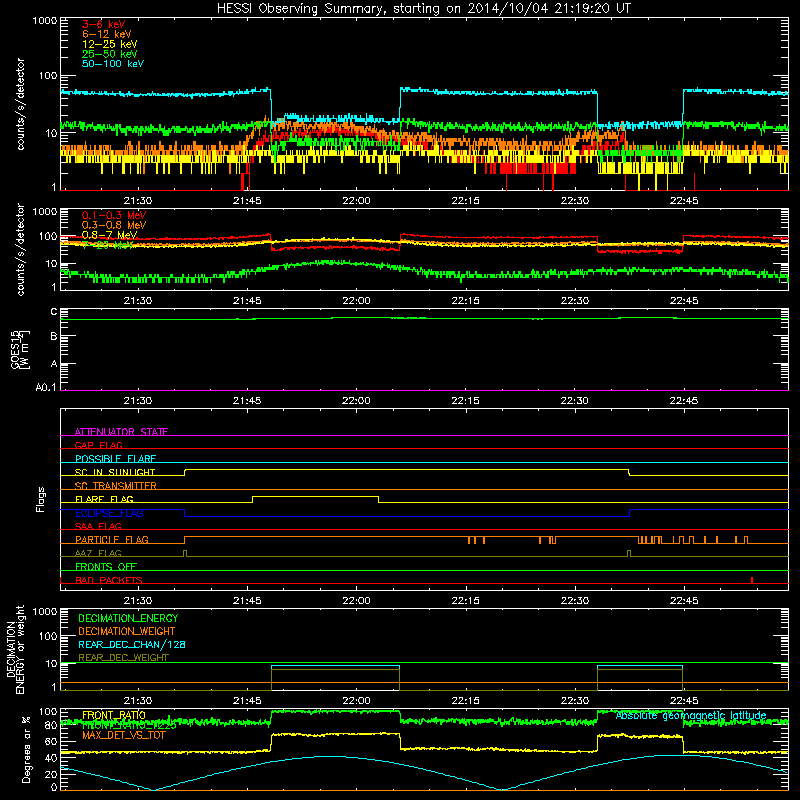Select the C class tick label on GOES plot

pos(54,312)
